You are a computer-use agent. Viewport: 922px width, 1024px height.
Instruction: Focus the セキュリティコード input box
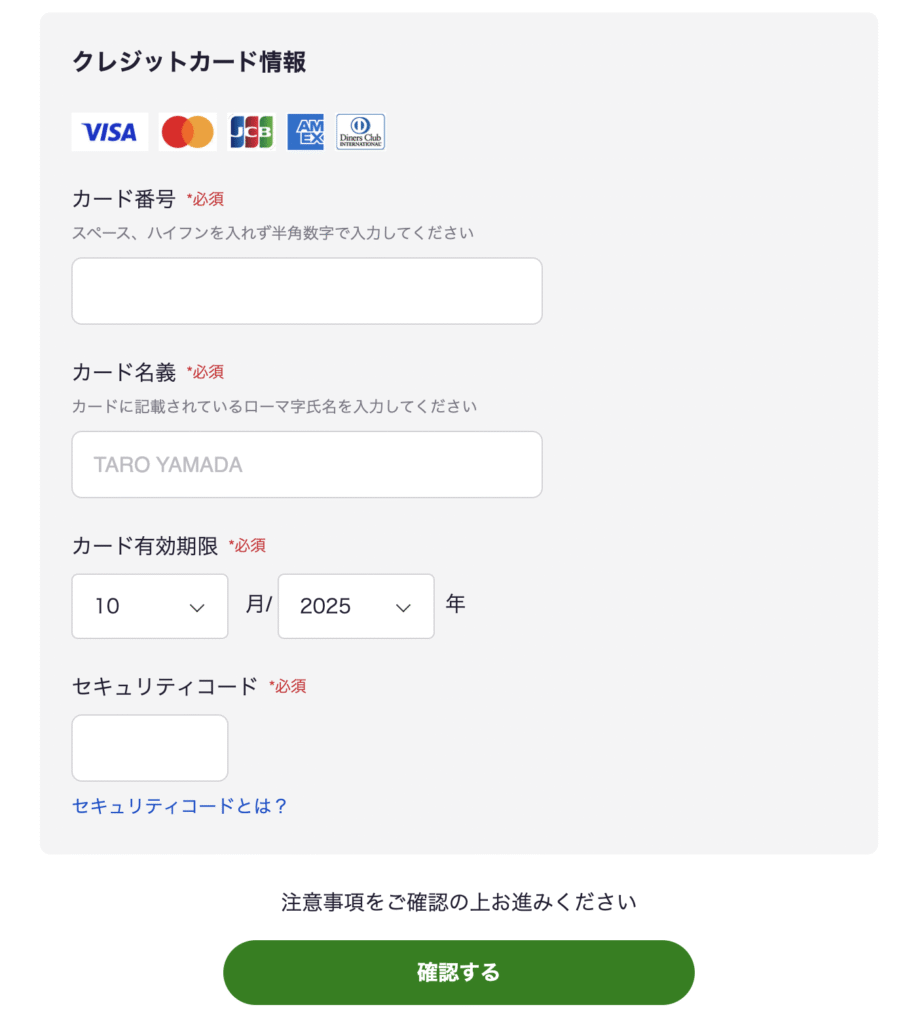[x=150, y=748]
